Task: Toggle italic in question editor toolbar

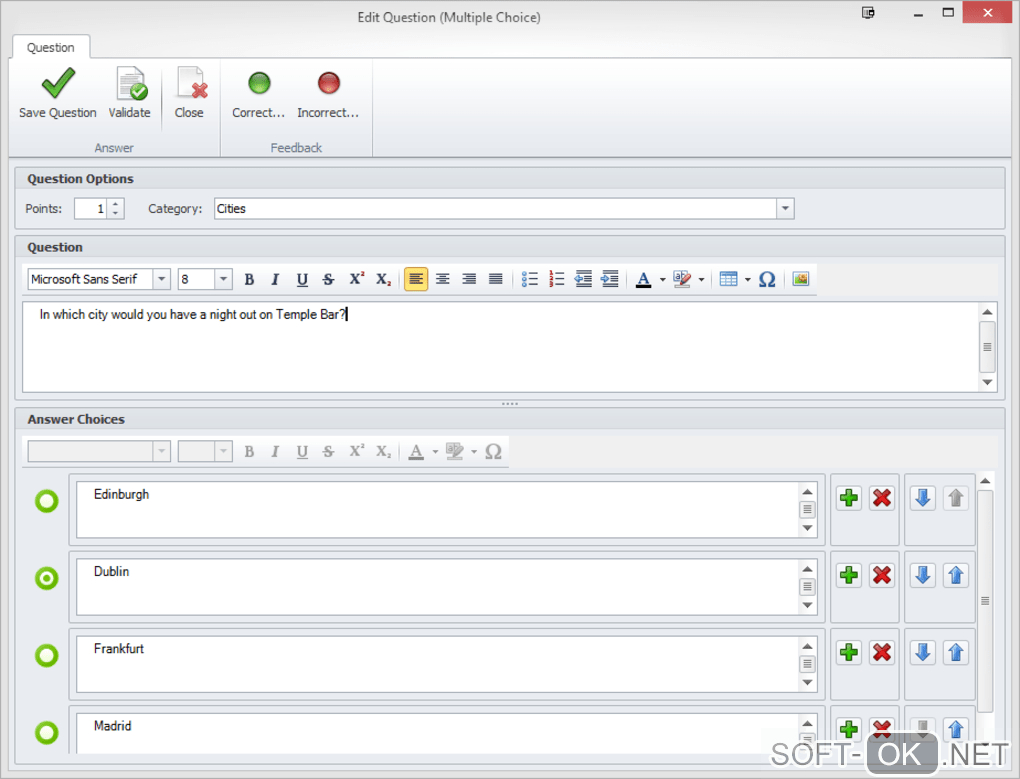Action: [275, 279]
